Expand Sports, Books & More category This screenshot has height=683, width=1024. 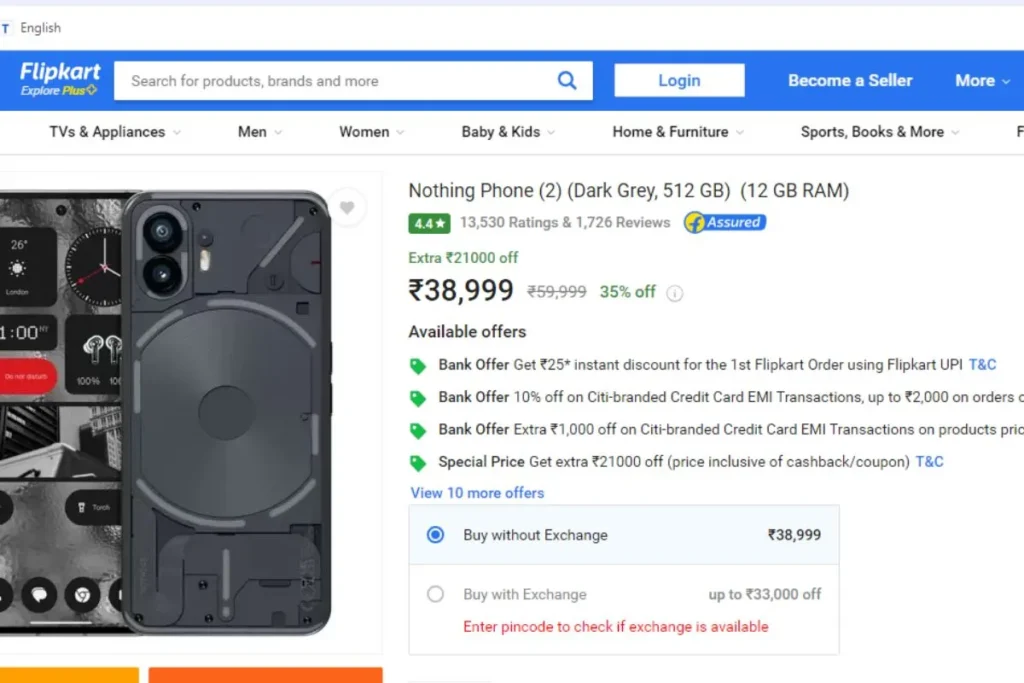[880, 132]
